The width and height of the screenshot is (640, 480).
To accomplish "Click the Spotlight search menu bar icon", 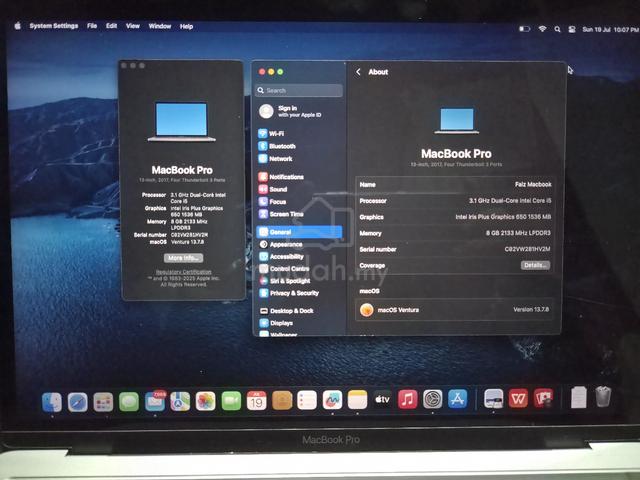I will [557, 29].
